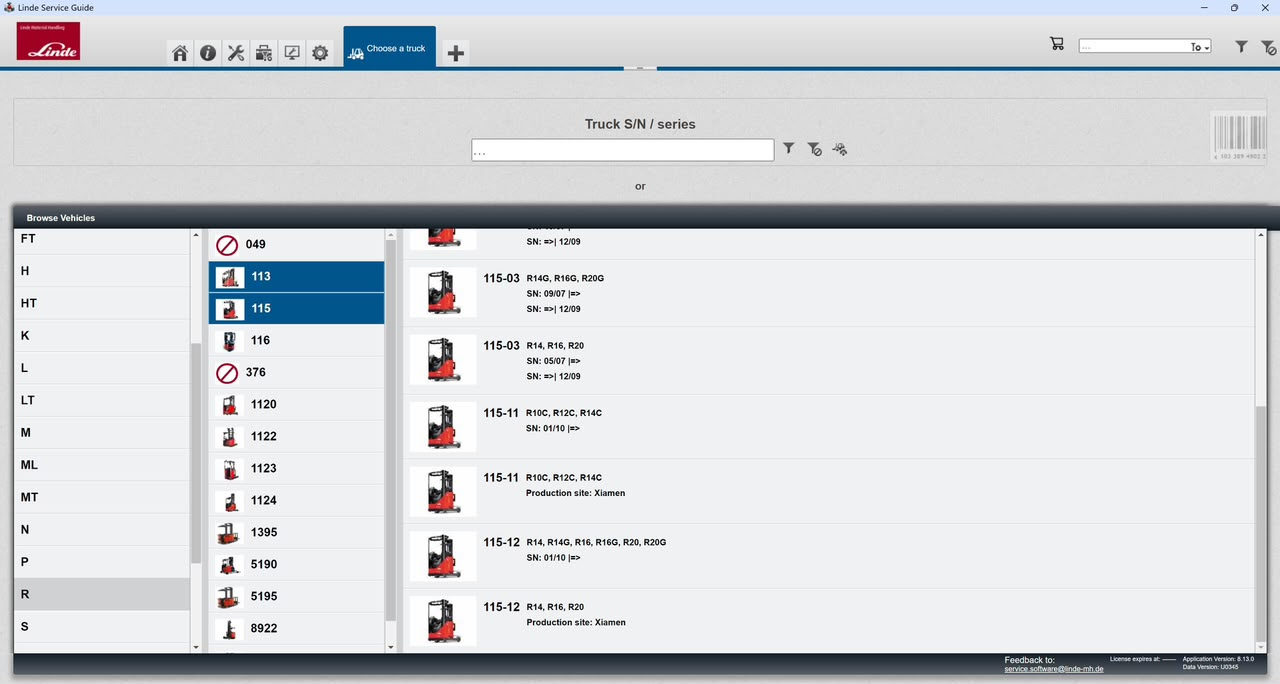
Task: Select series 5195 truck icon row
Action: 296,596
